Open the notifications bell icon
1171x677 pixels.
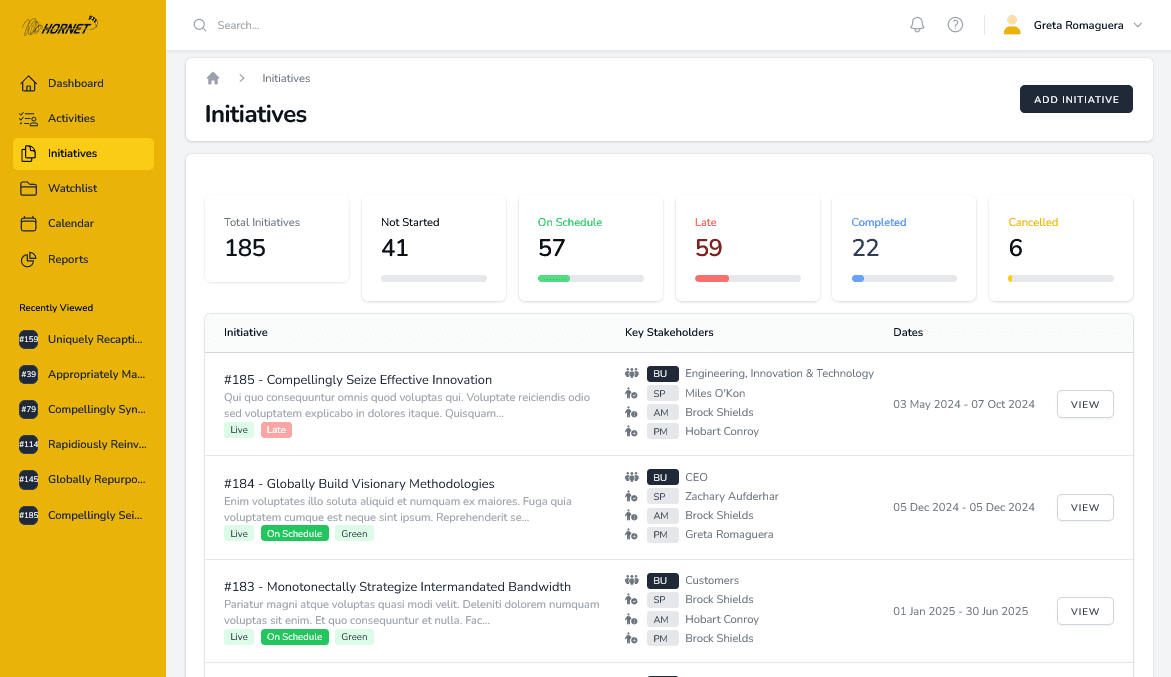pyautogui.click(x=917, y=25)
